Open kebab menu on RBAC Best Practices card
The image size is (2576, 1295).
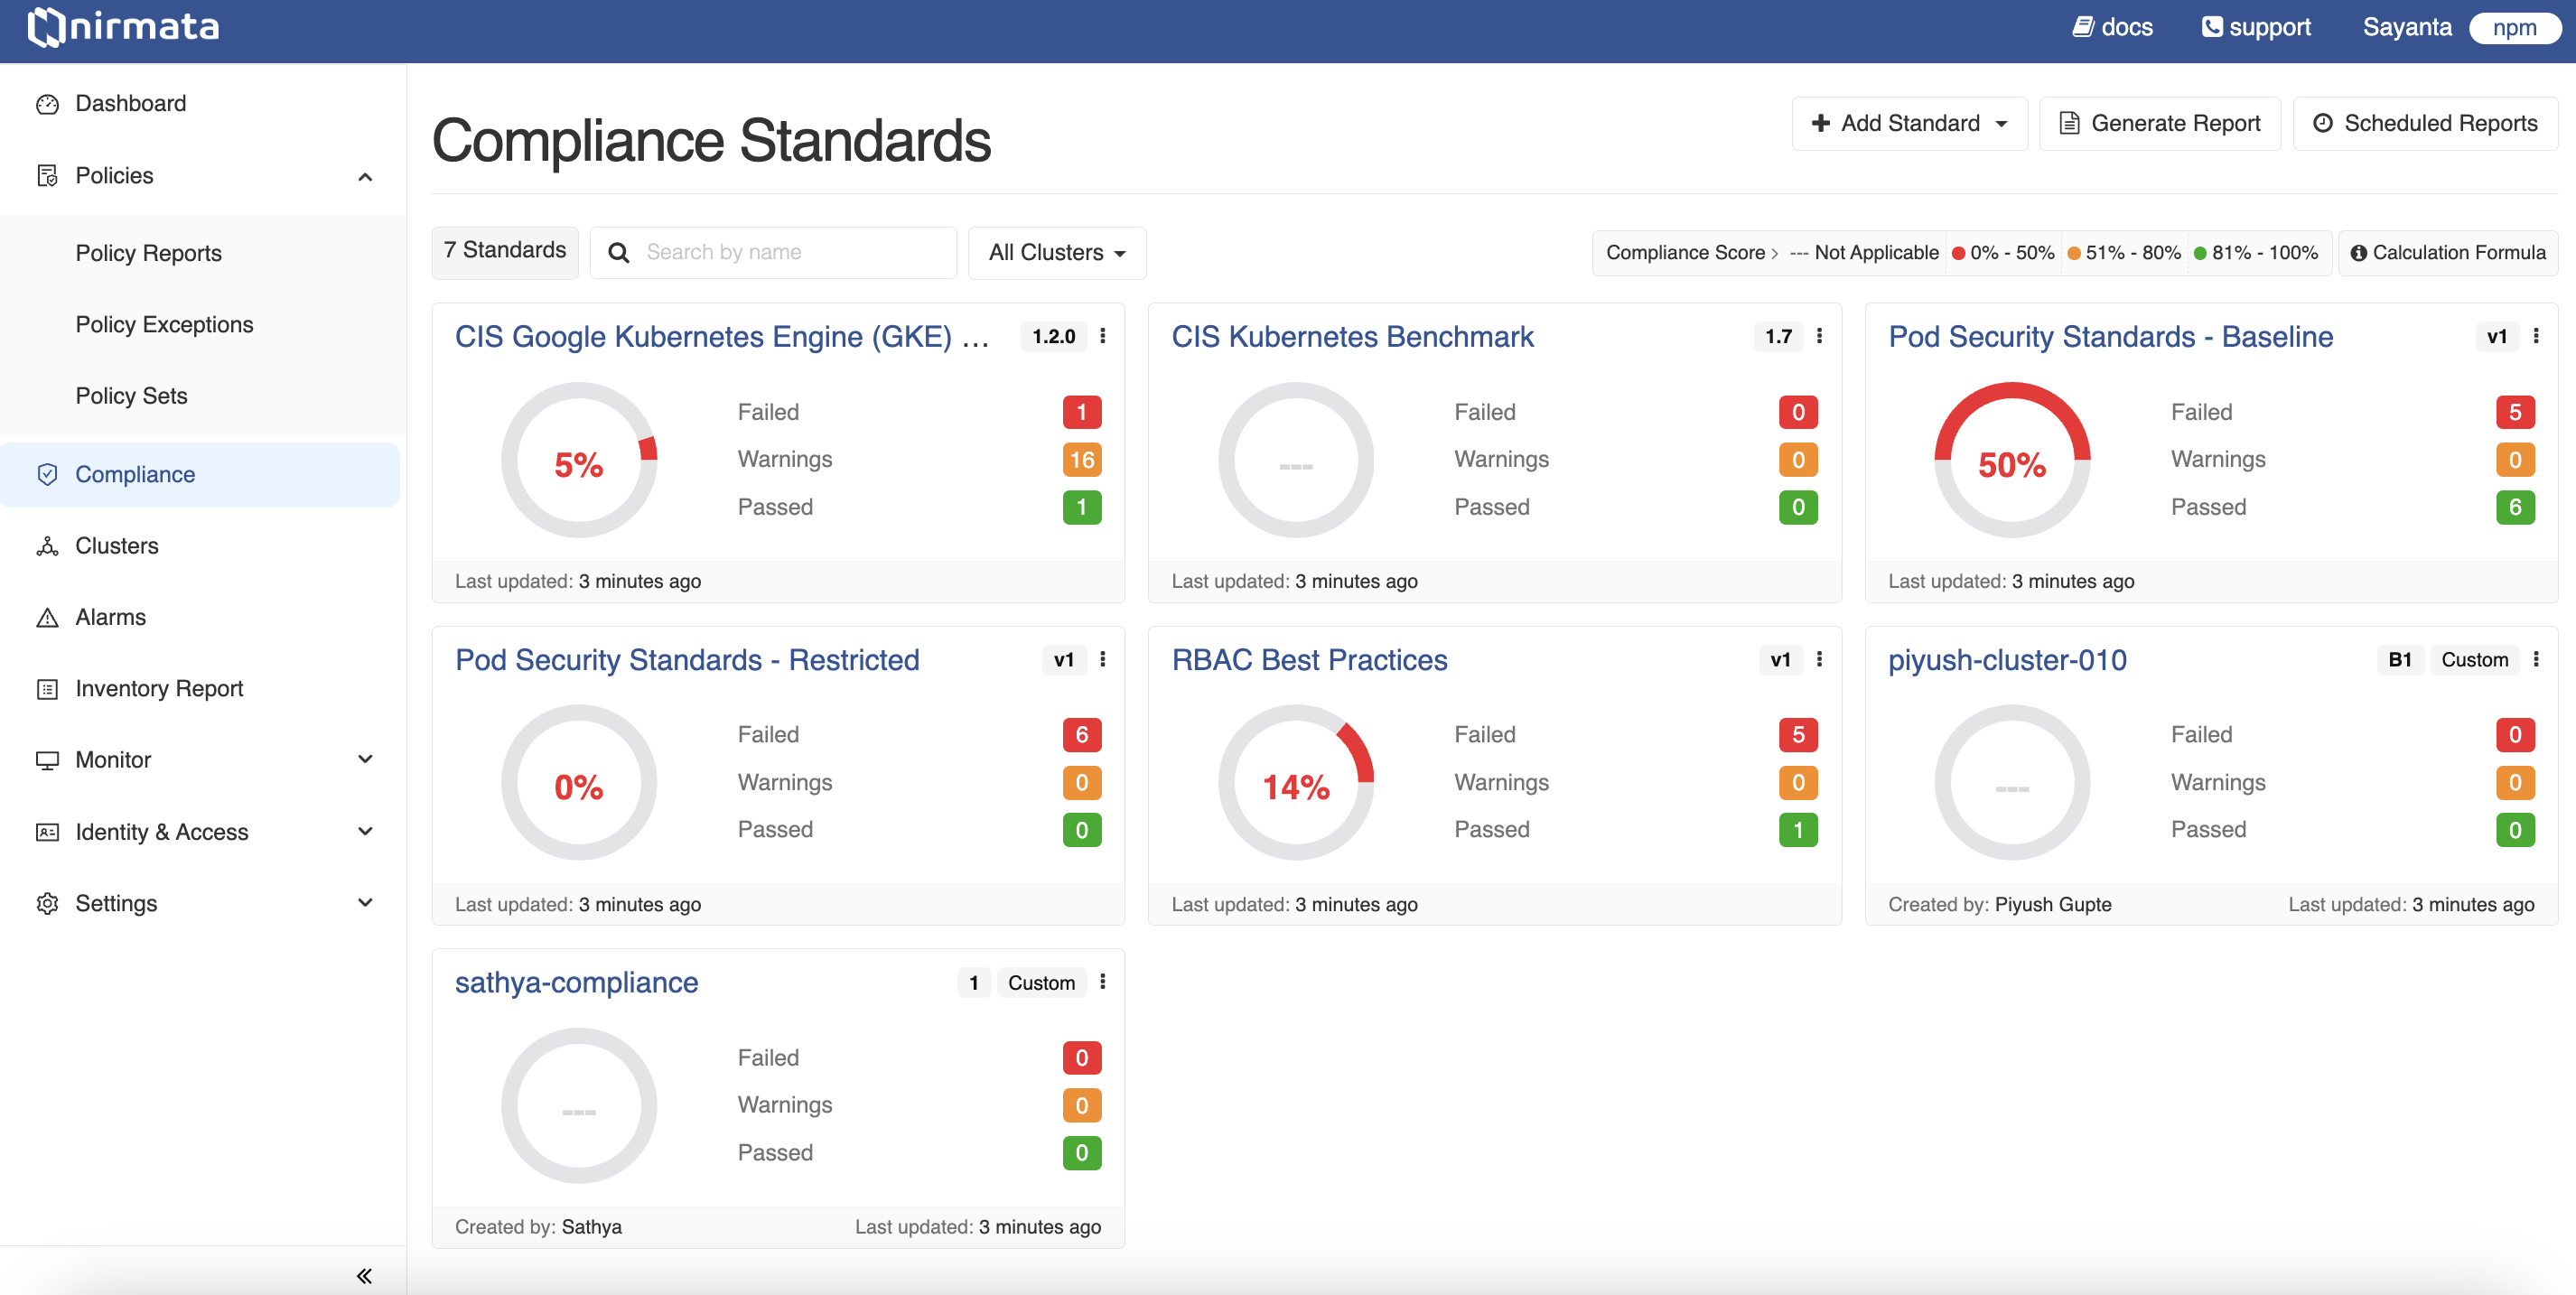point(1819,659)
